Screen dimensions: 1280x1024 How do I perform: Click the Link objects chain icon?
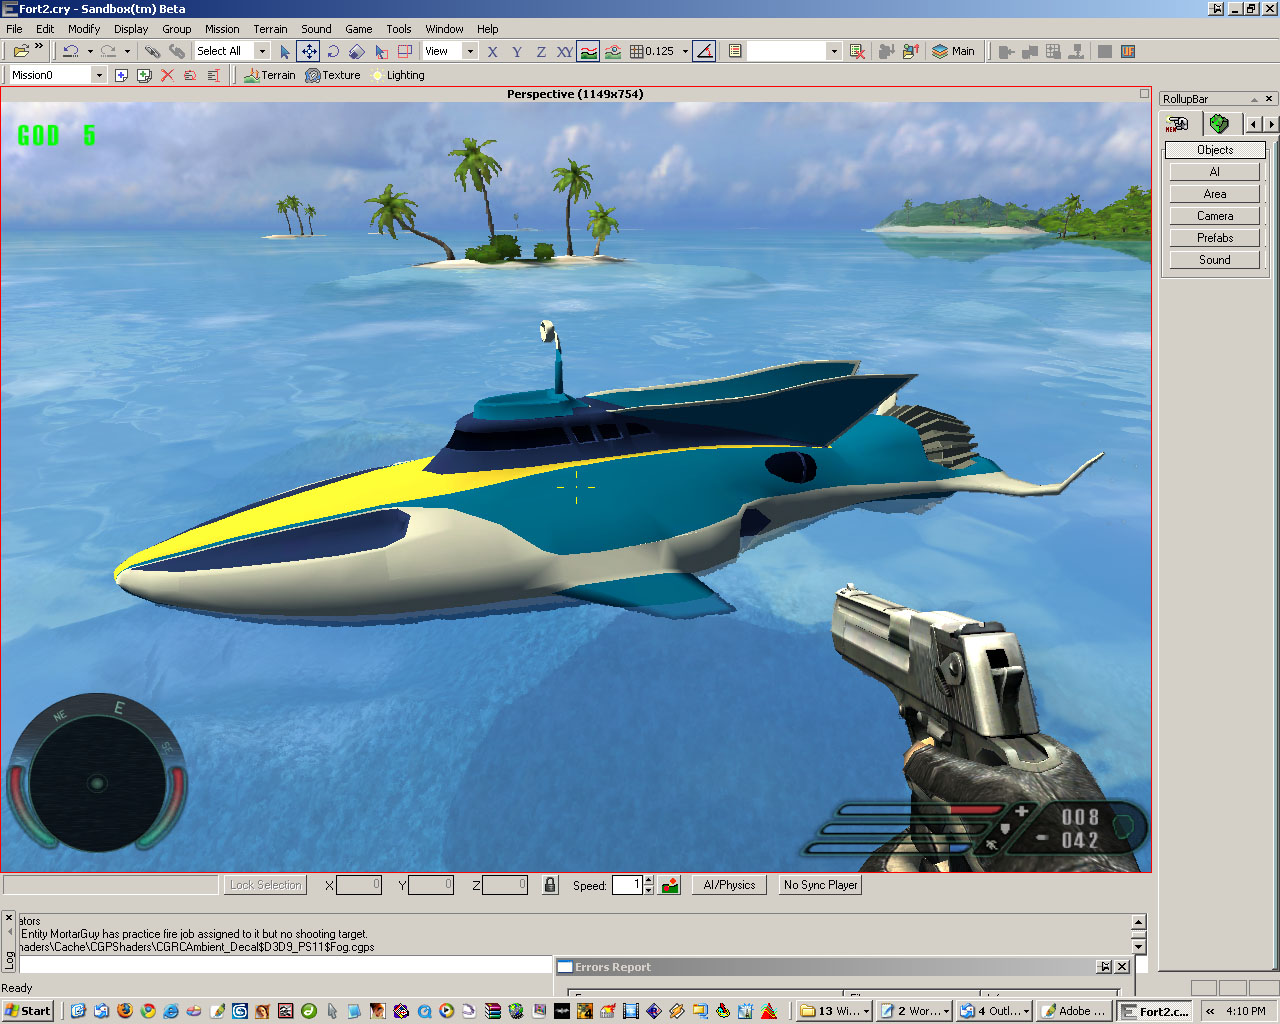coord(152,51)
